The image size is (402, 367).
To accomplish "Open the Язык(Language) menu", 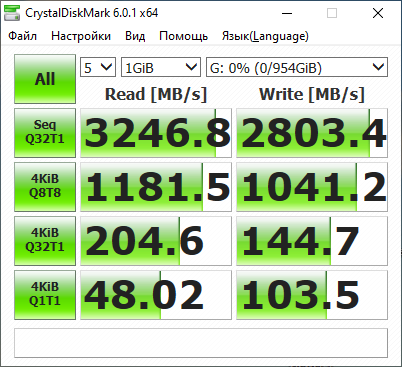I will (265, 36).
